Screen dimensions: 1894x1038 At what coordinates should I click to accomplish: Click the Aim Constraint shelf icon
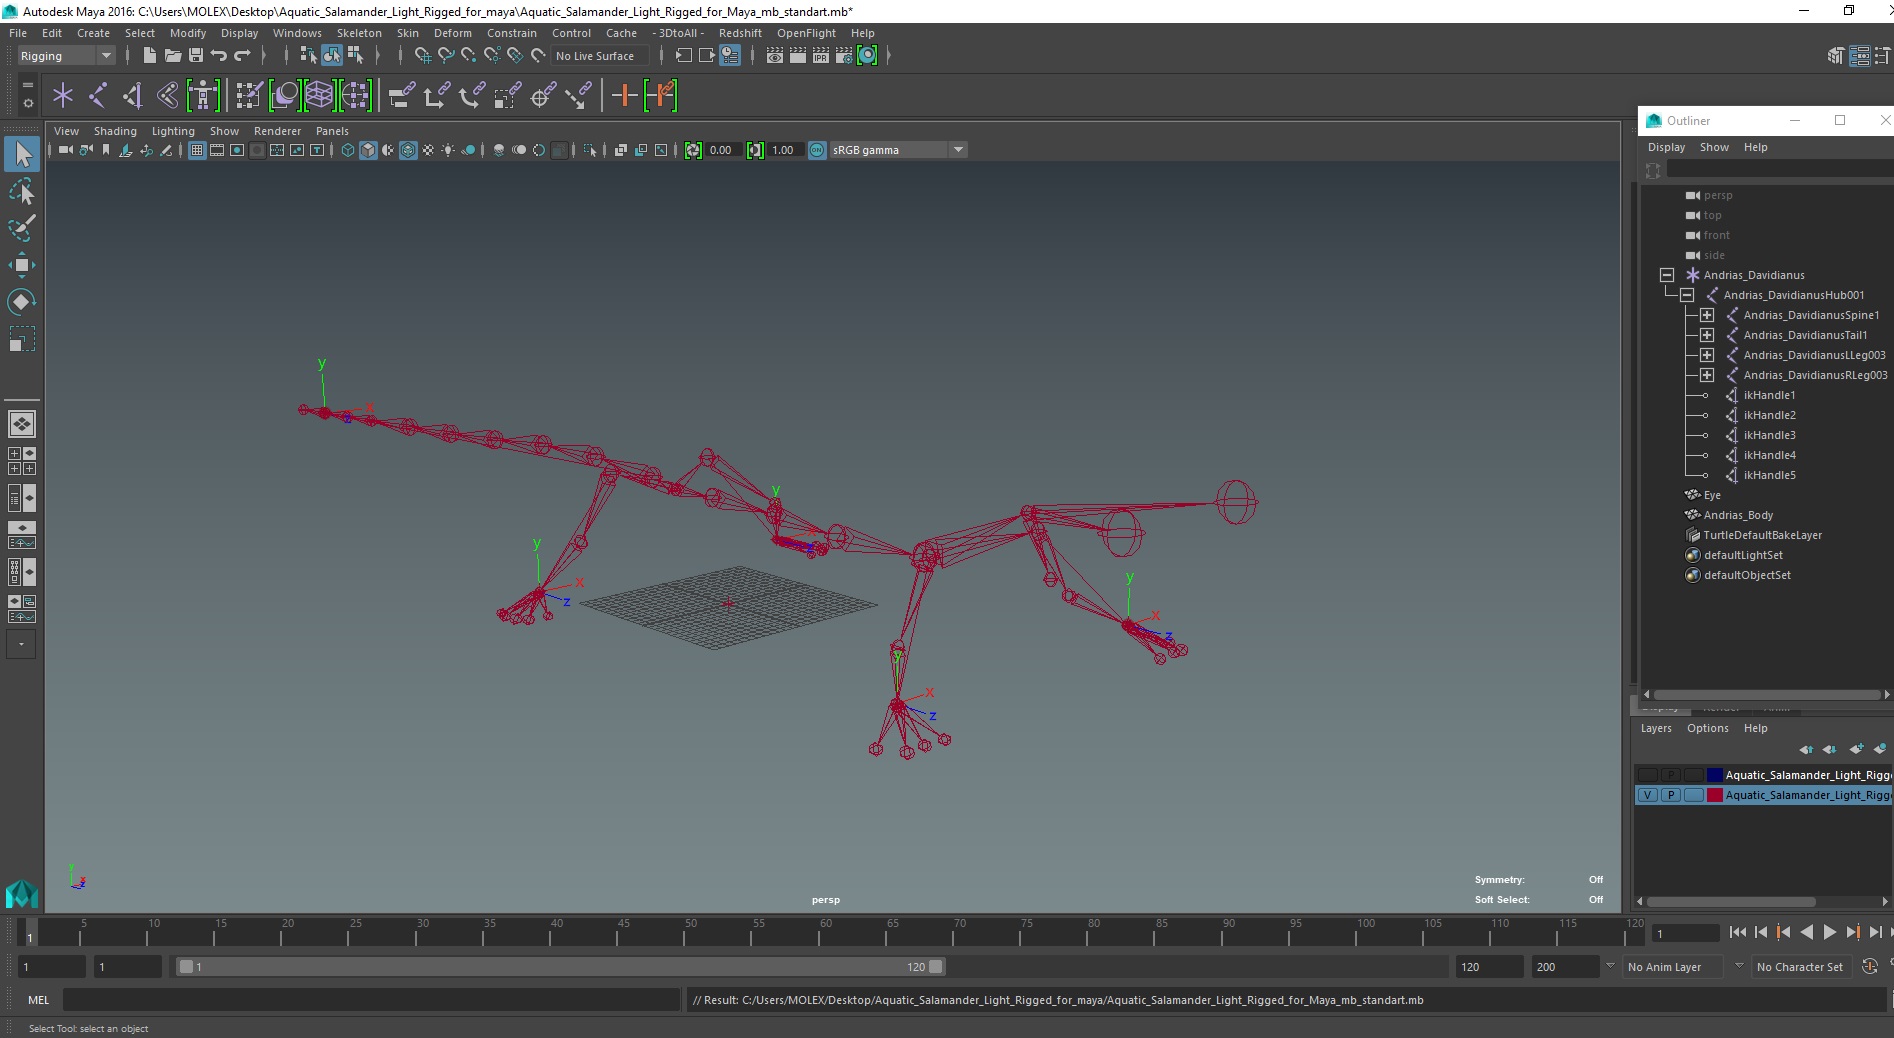click(542, 96)
